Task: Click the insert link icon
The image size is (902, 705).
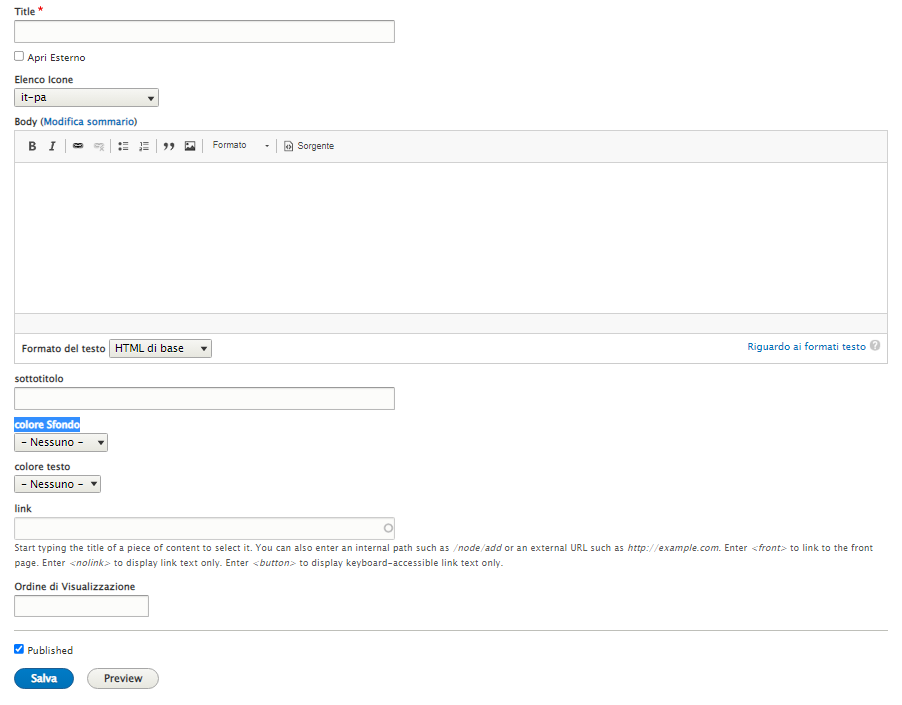Action: coord(78,146)
